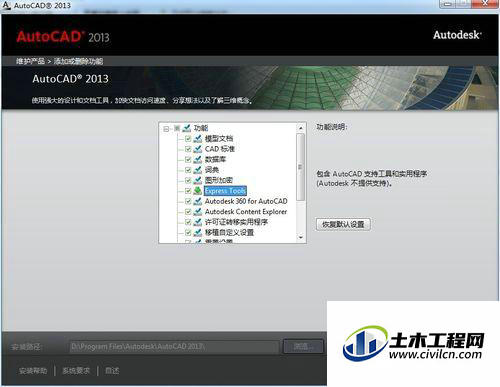The height and width of the screenshot is (387, 500).
Task: Click the icon beside Autodesk 360 for AutoCAD
Action: tap(198, 201)
